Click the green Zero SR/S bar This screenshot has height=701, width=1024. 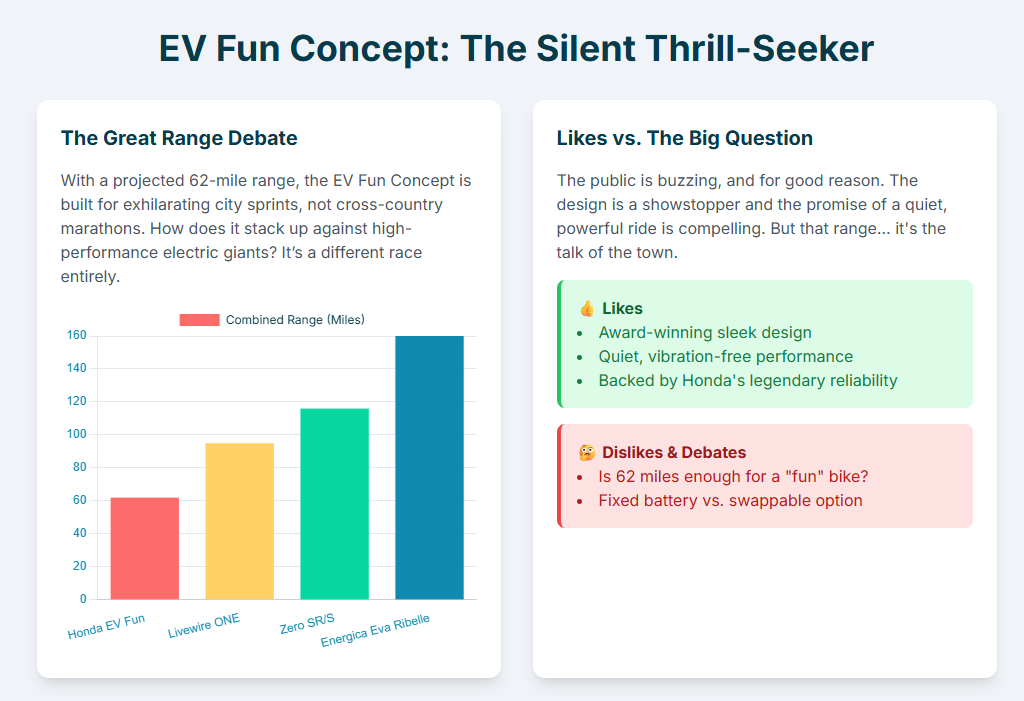[x=335, y=503]
